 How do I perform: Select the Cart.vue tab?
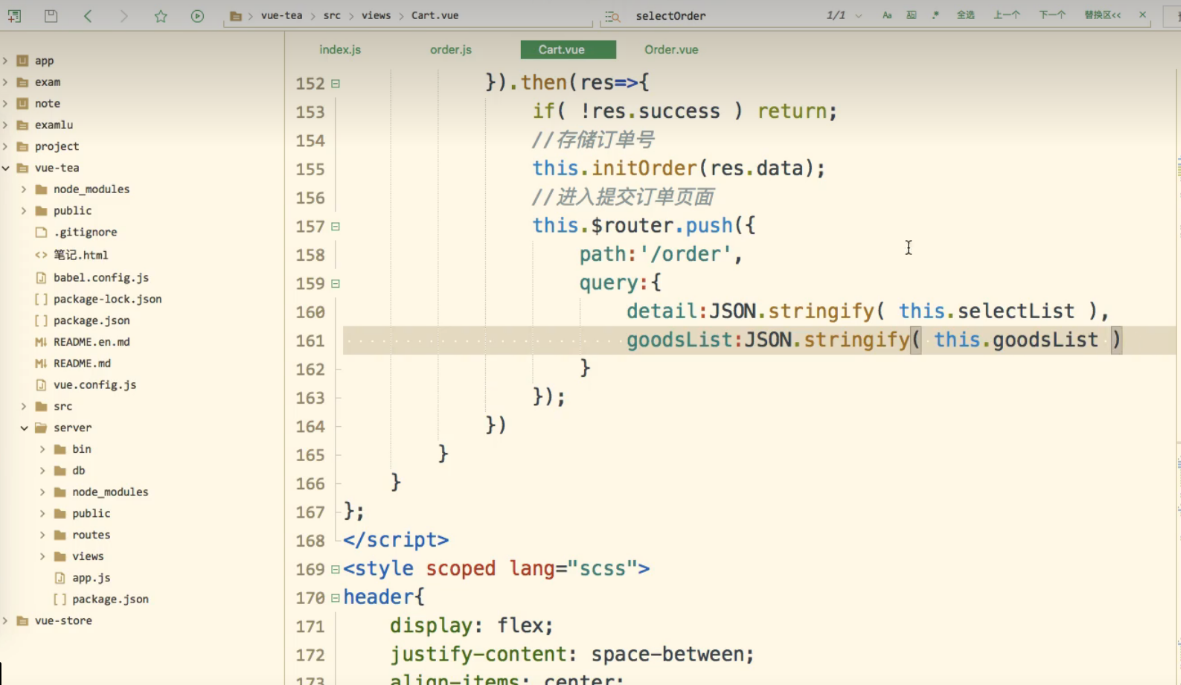click(568, 50)
